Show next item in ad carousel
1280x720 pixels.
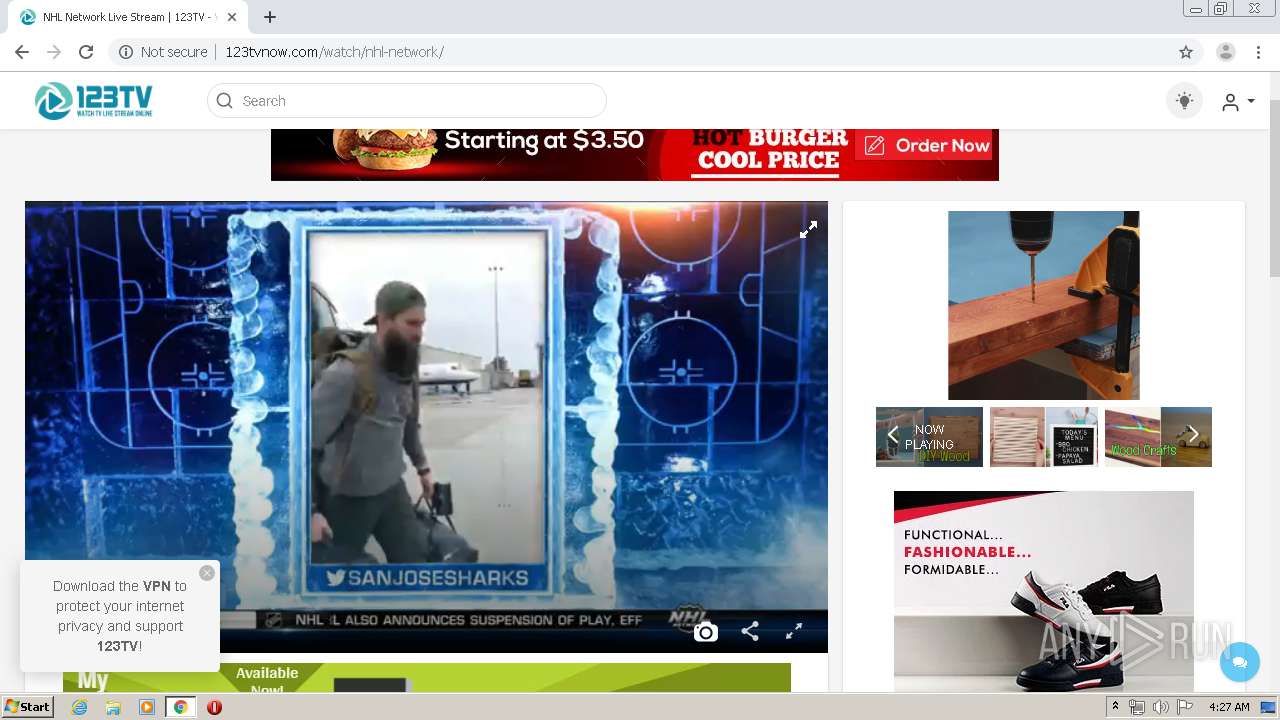click(1193, 435)
